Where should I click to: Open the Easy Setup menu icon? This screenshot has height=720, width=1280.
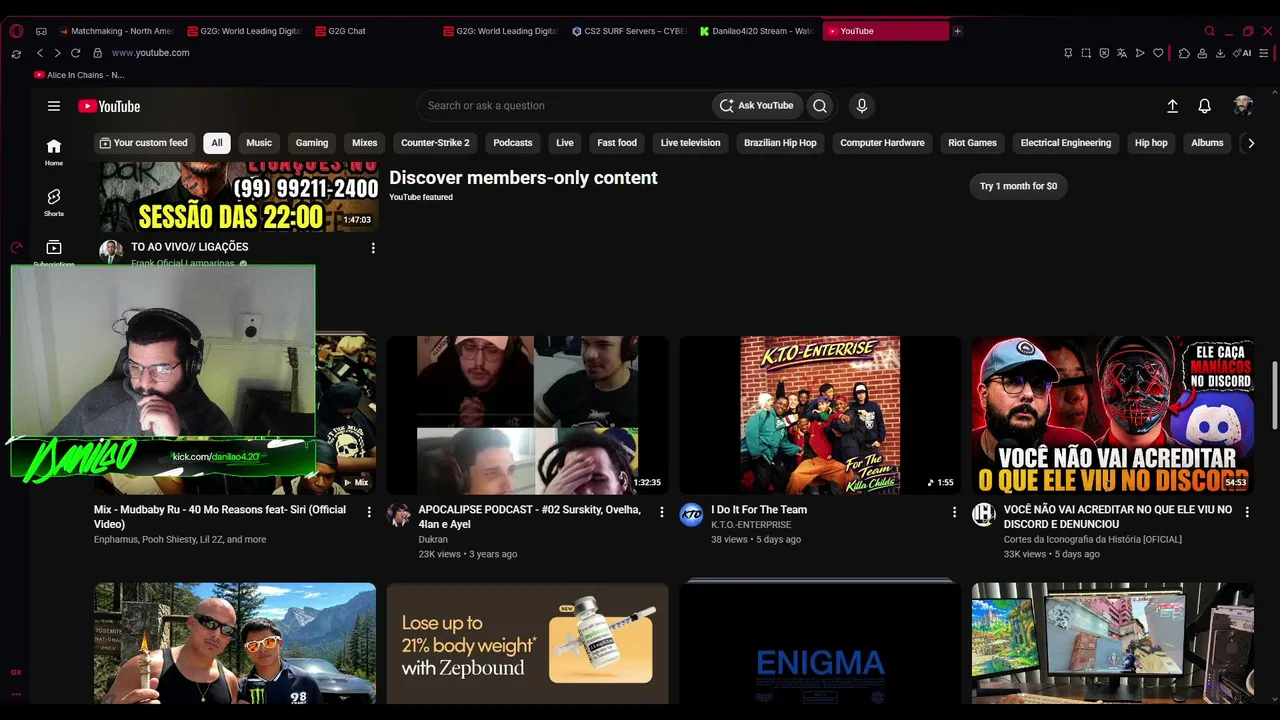tap(1266, 53)
